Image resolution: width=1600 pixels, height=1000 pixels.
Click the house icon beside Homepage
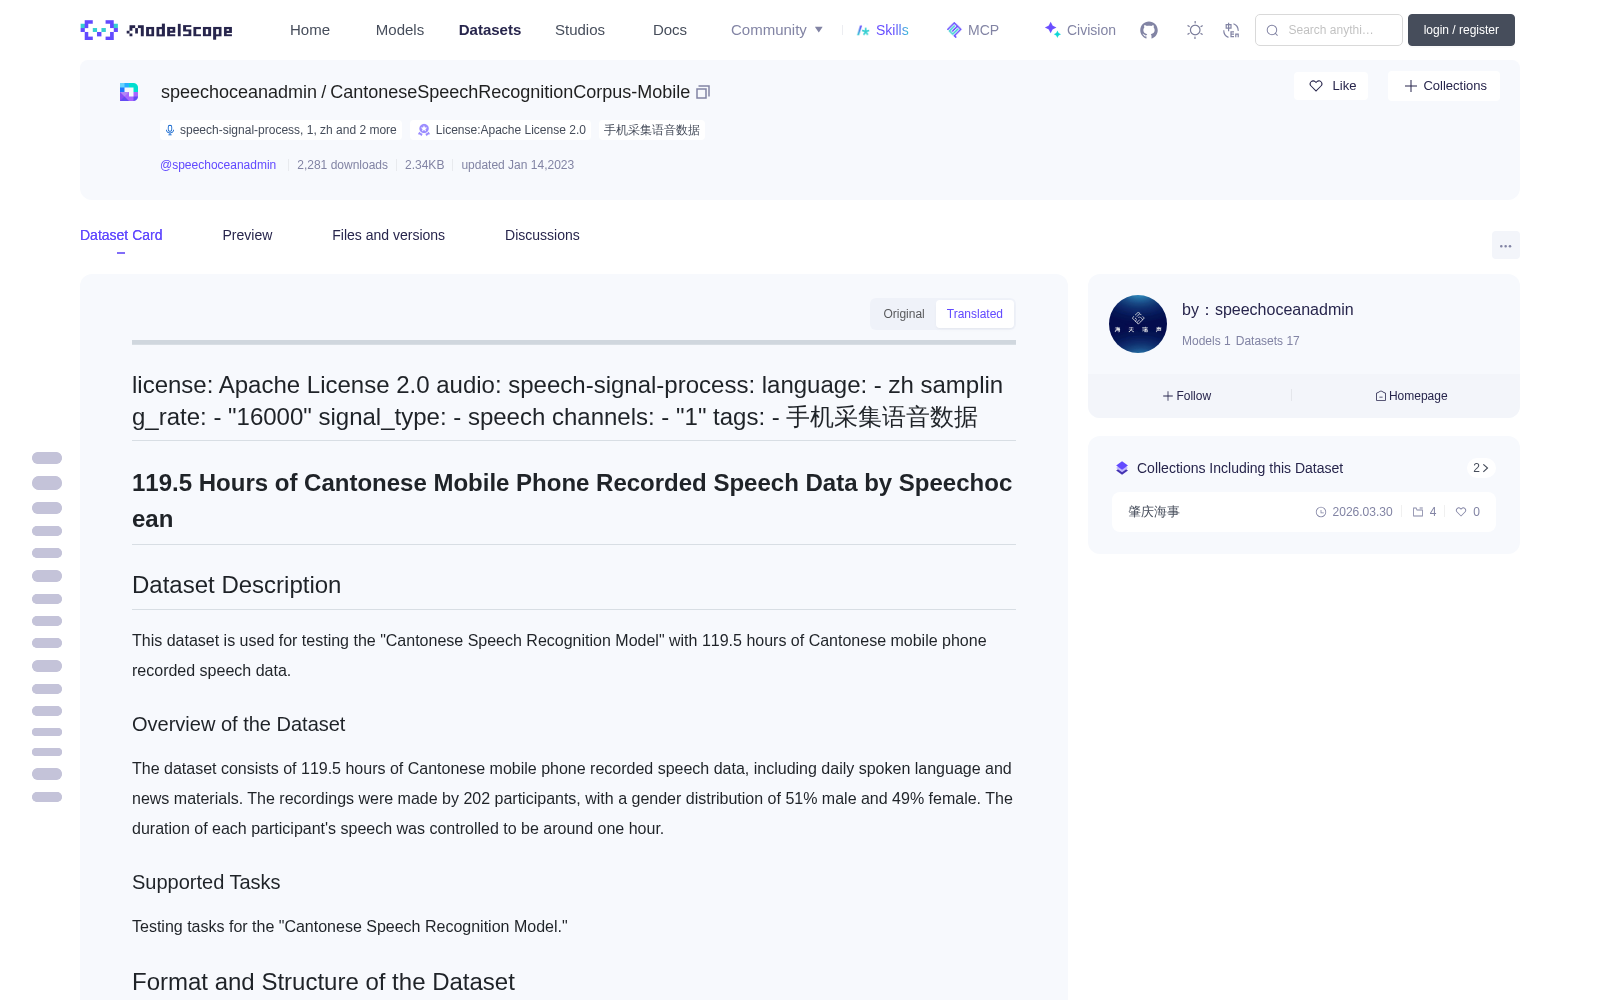click(1381, 396)
